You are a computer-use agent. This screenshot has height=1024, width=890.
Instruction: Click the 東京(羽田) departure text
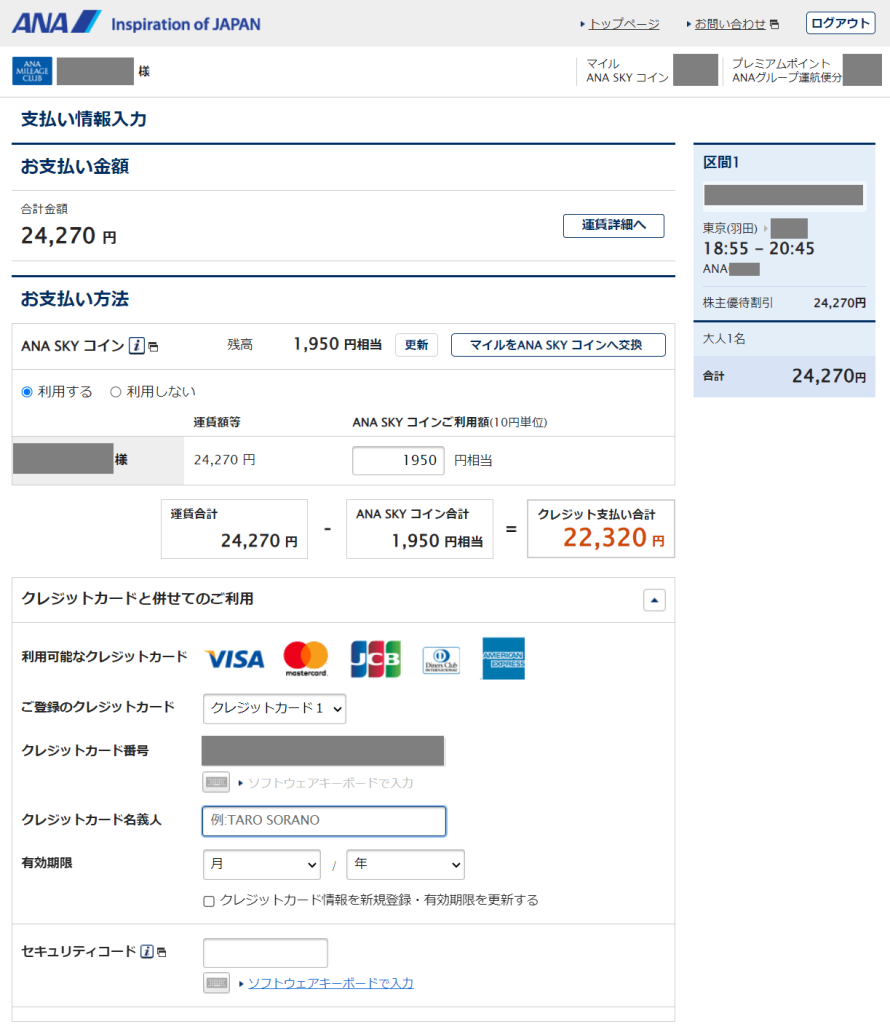(730, 228)
